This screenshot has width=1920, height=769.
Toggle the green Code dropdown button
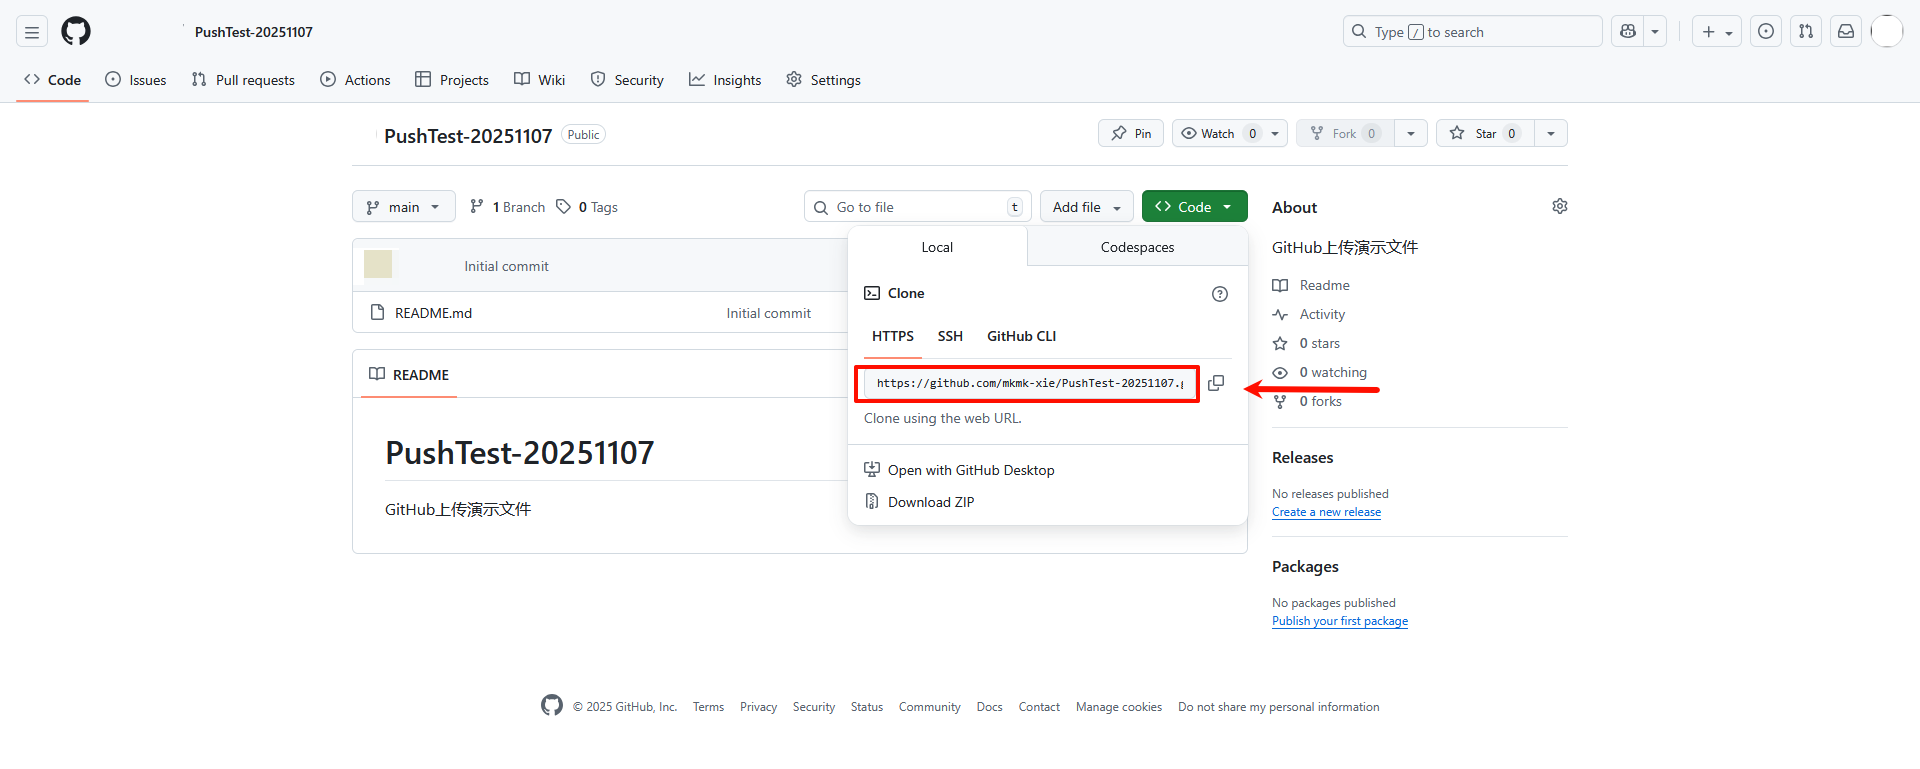click(x=1195, y=207)
